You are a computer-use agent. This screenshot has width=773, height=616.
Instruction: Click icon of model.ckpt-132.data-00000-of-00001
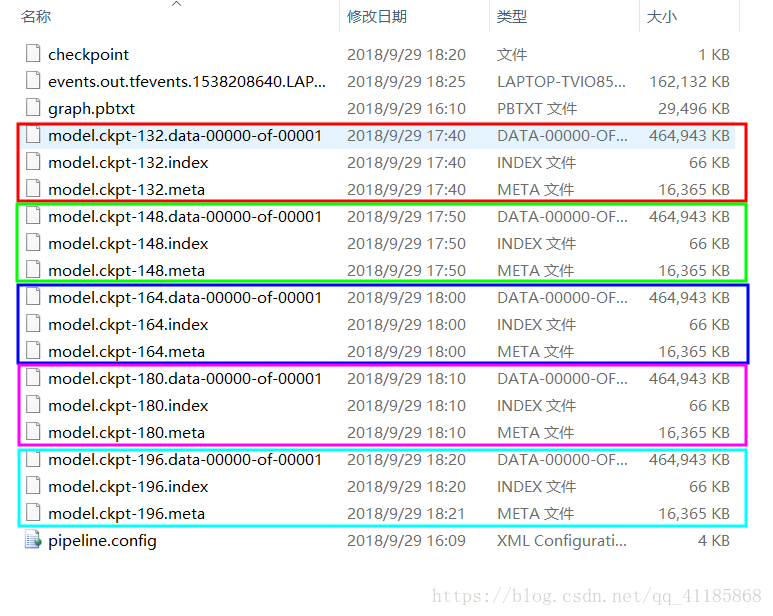33,135
